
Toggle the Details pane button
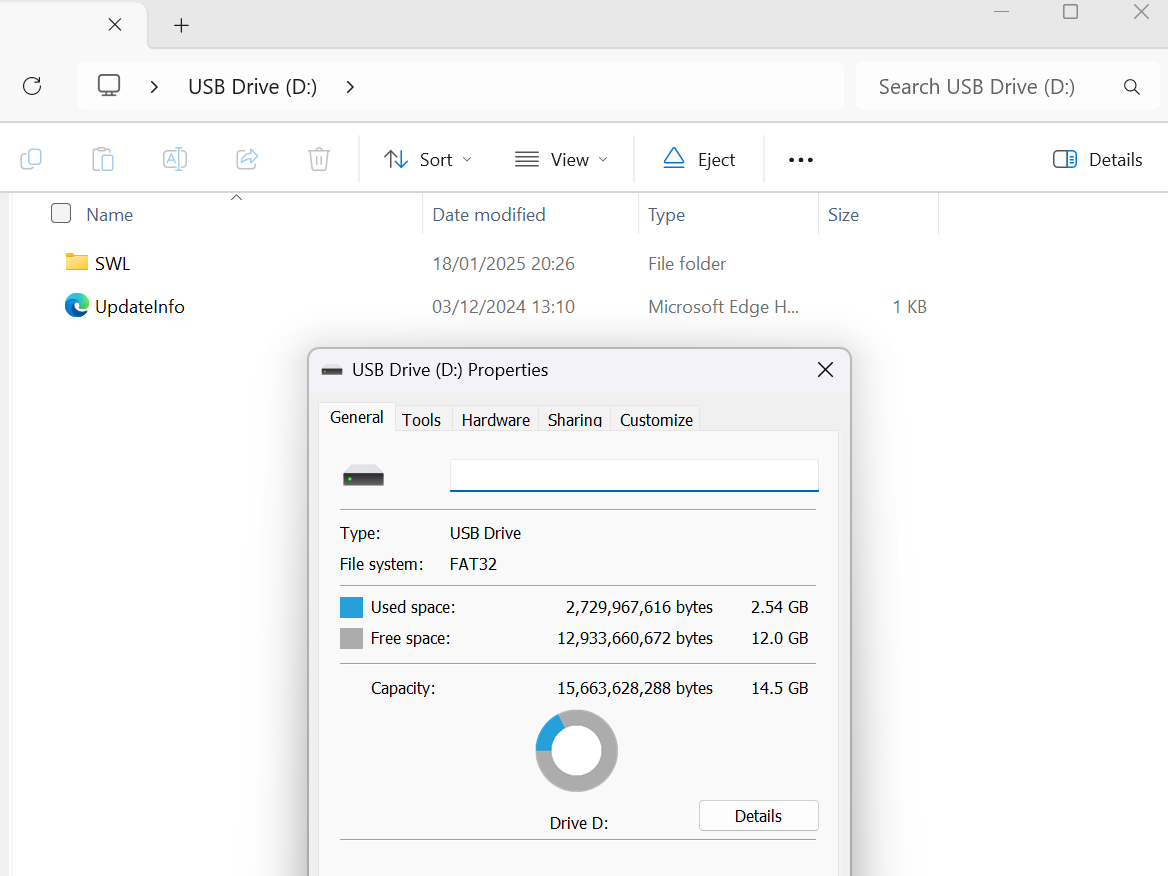(x=1096, y=159)
